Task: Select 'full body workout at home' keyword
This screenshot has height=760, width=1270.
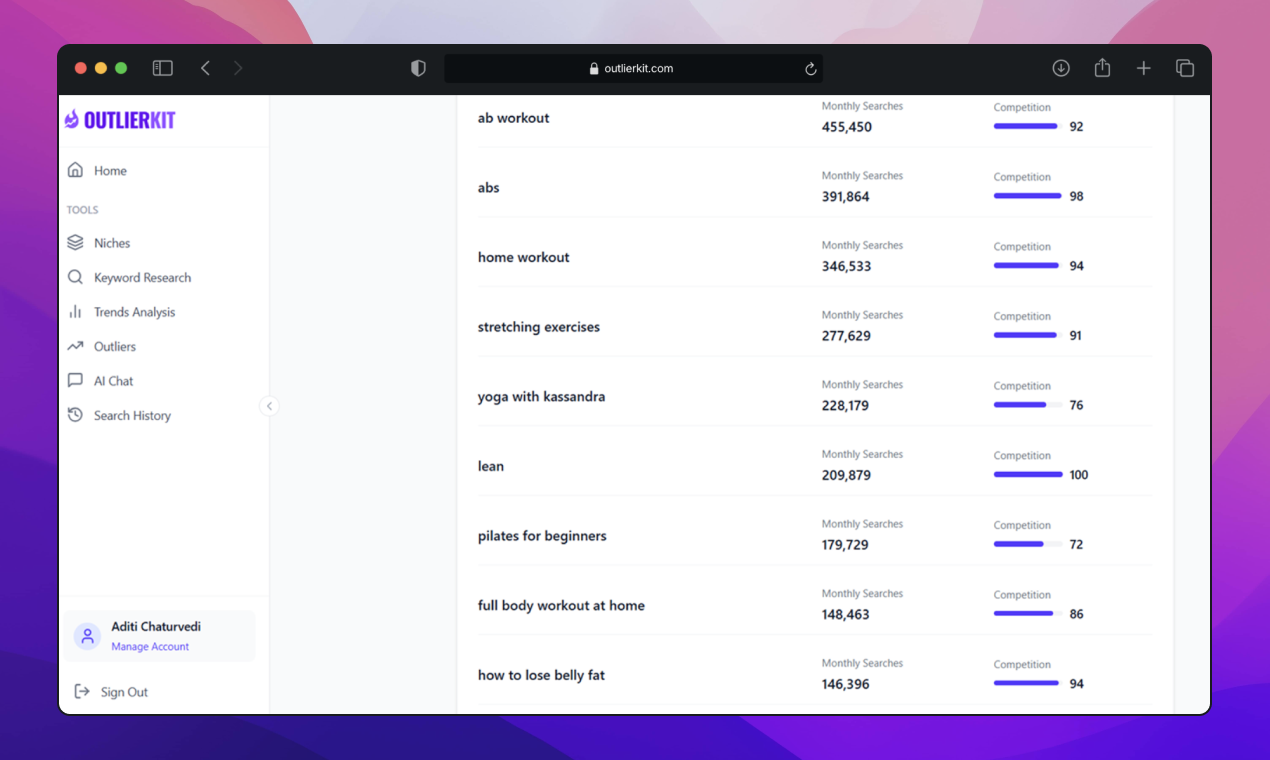Action: 561,605
